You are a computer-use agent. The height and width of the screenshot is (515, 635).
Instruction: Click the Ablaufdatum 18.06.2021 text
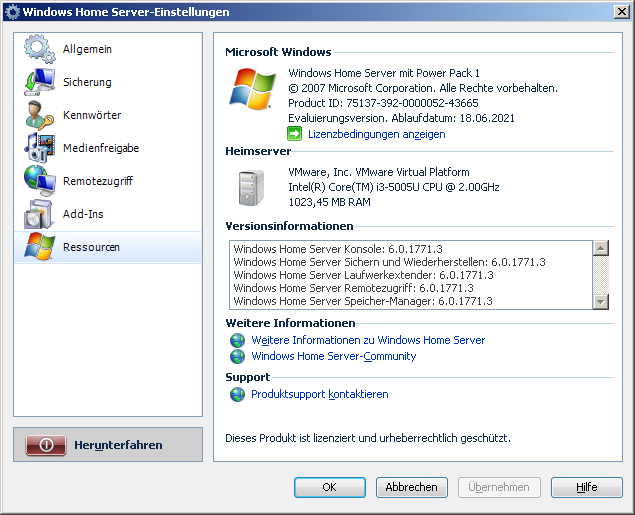coord(453,118)
